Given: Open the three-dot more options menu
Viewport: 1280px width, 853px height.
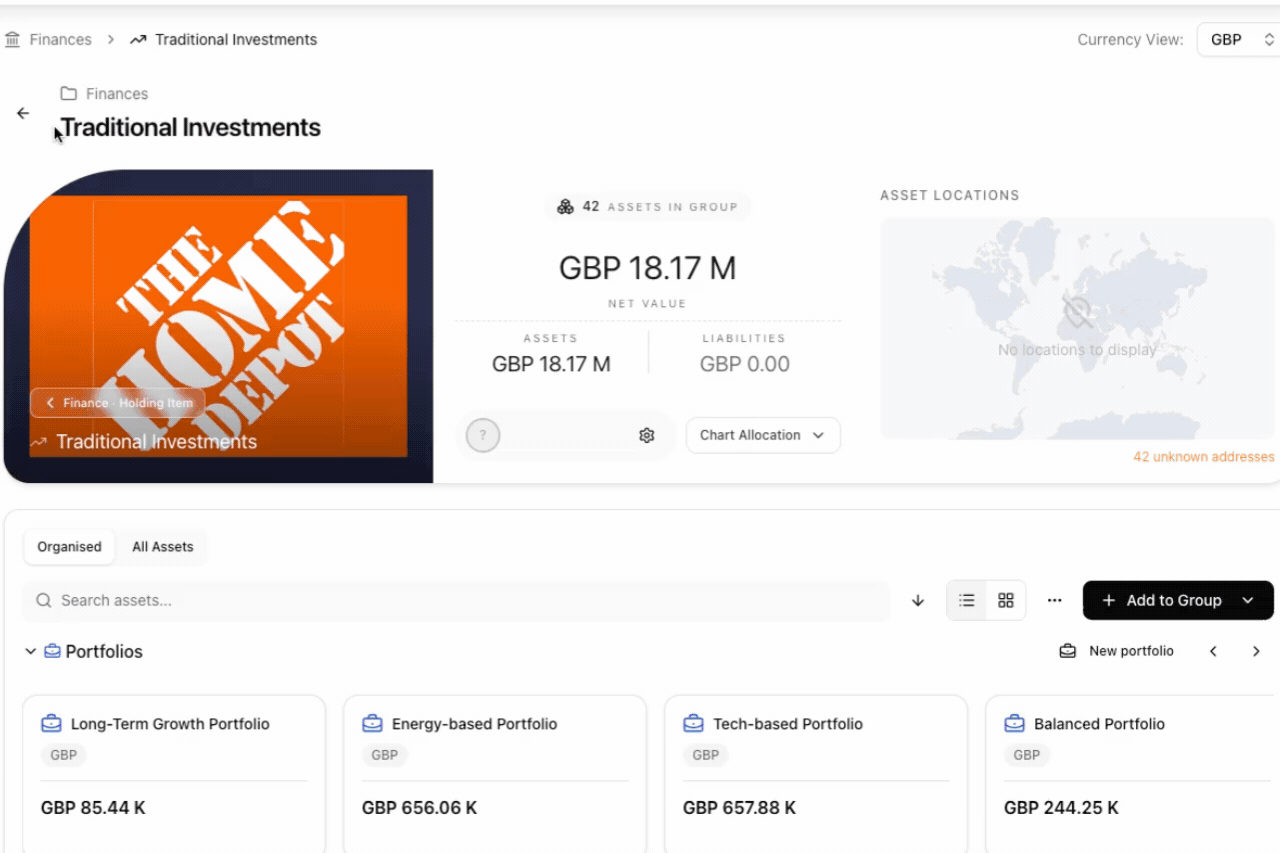Looking at the screenshot, I should (x=1054, y=601).
